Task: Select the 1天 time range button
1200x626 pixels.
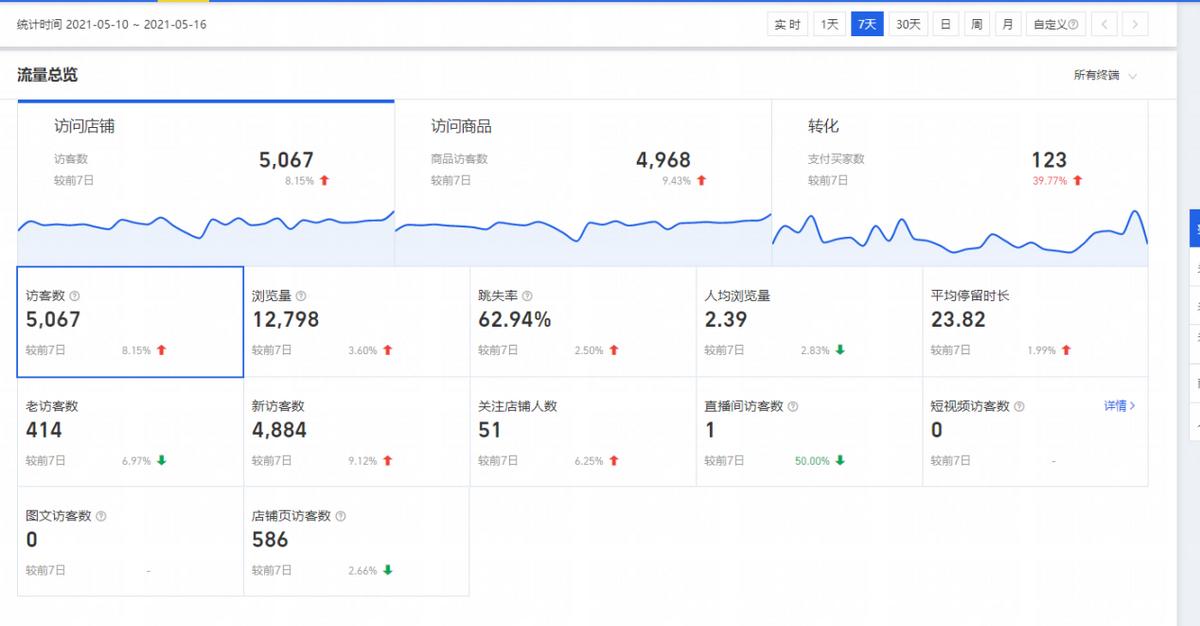Action: (829, 23)
